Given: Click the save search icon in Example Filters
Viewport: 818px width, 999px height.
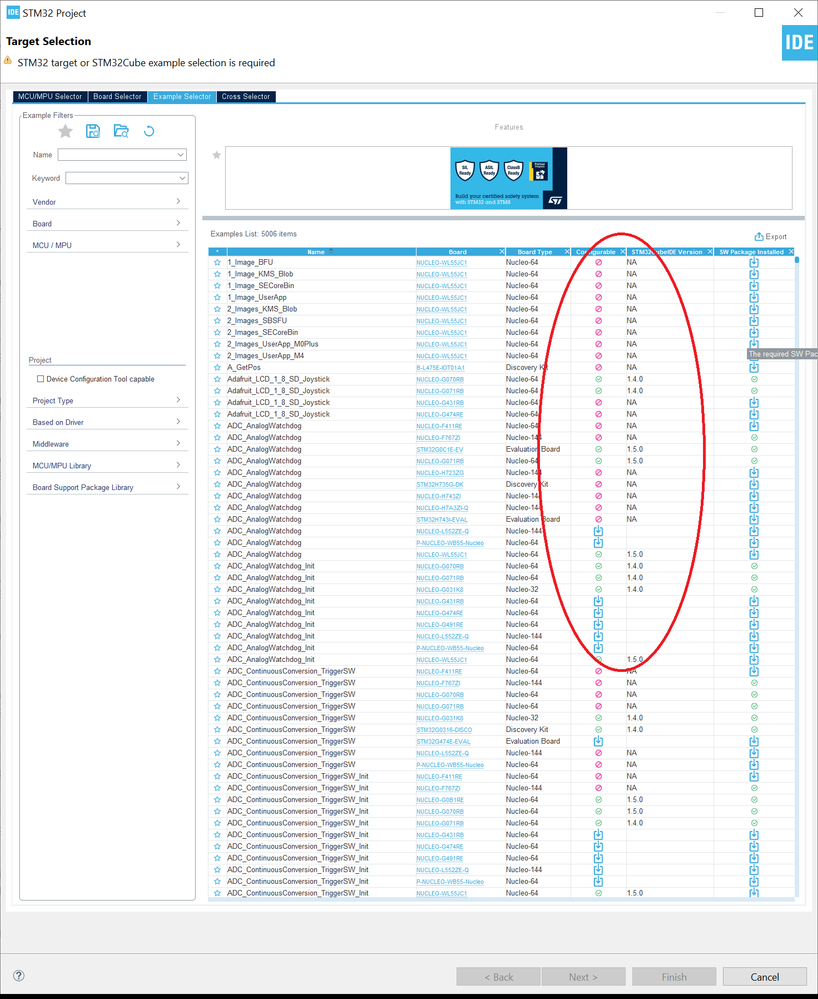Looking at the screenshot, I should click(93, 131).
